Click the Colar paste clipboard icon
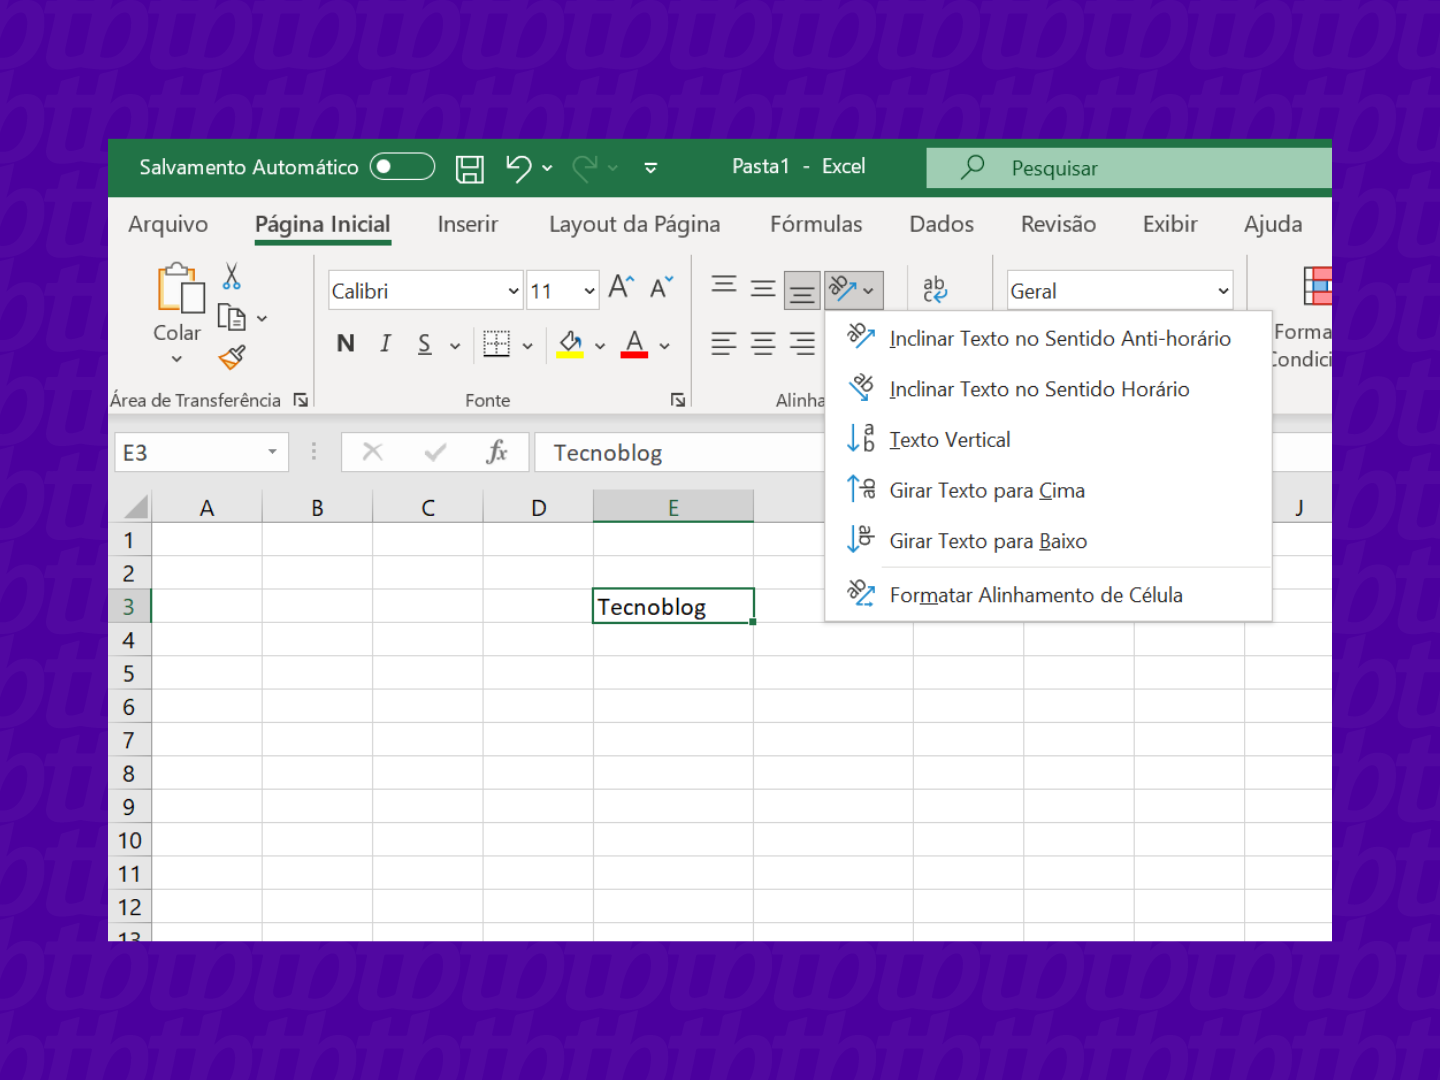Screen dimensions: 1440x1080 coord(181,288)
